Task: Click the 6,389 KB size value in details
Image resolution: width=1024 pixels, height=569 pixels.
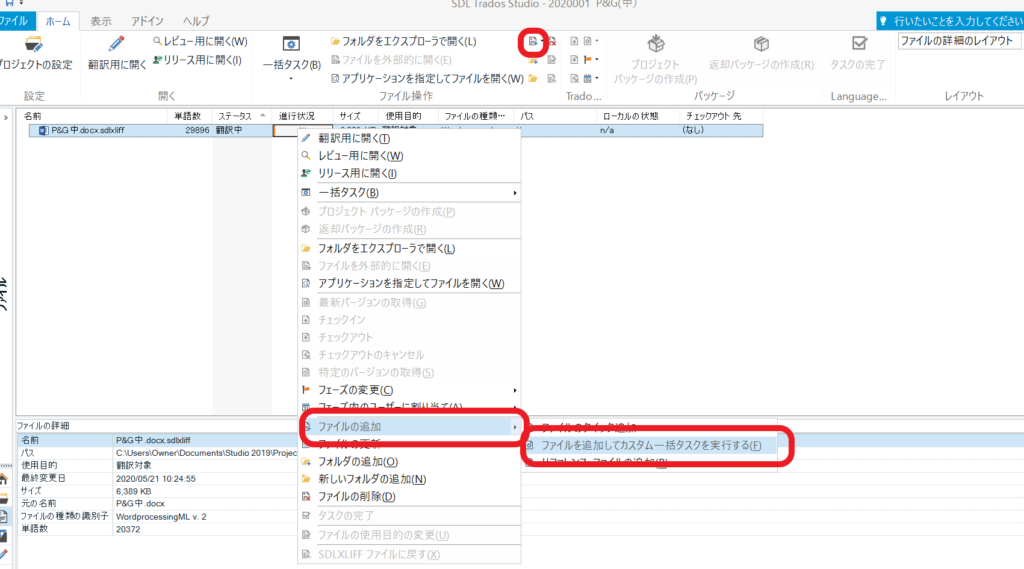Action: [133, 491]
